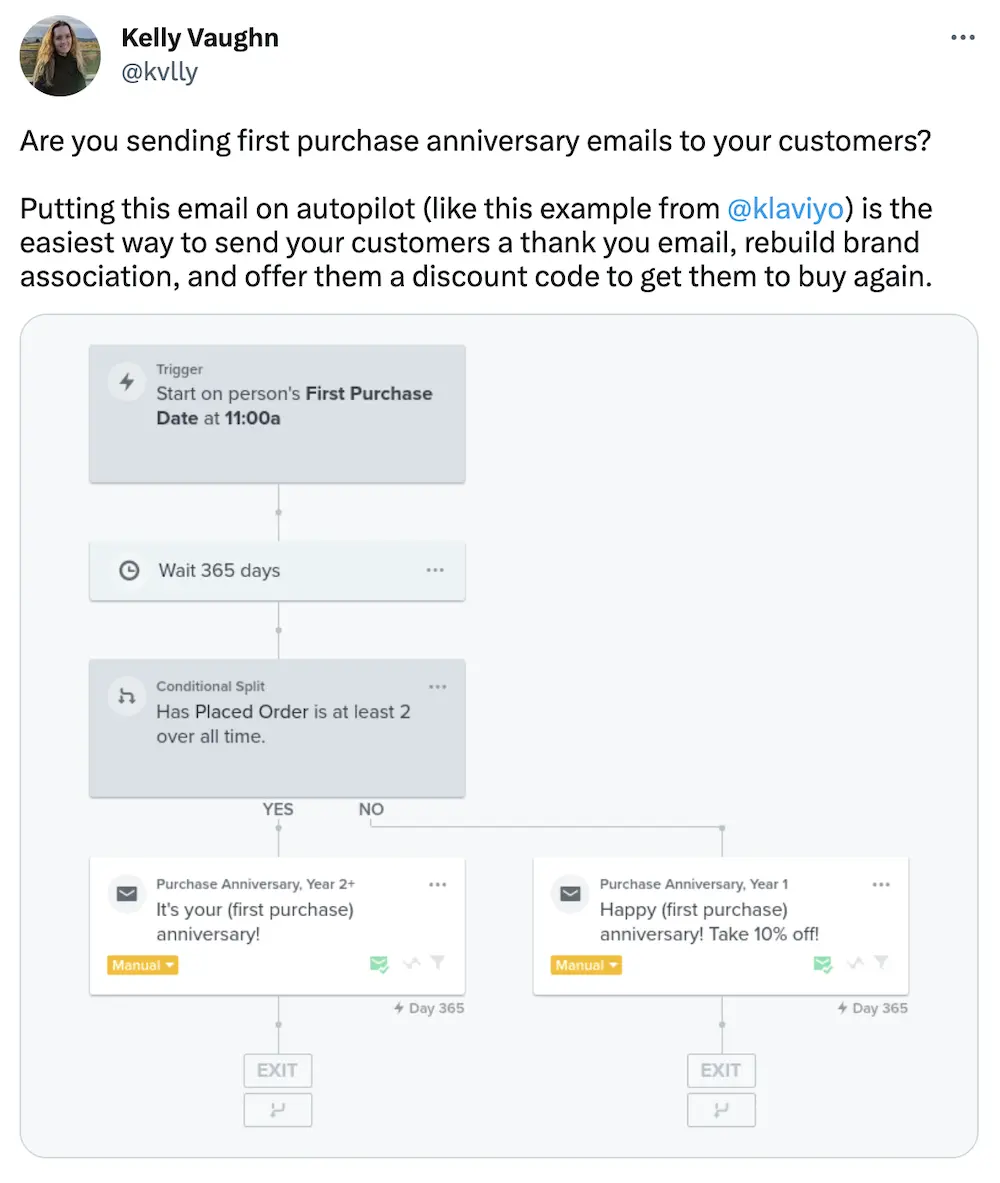Screen dimensions: 1000x1183
Task: Open the tweet's three-dot more menu
Action: pyautogui.click(x=962, y=37)
